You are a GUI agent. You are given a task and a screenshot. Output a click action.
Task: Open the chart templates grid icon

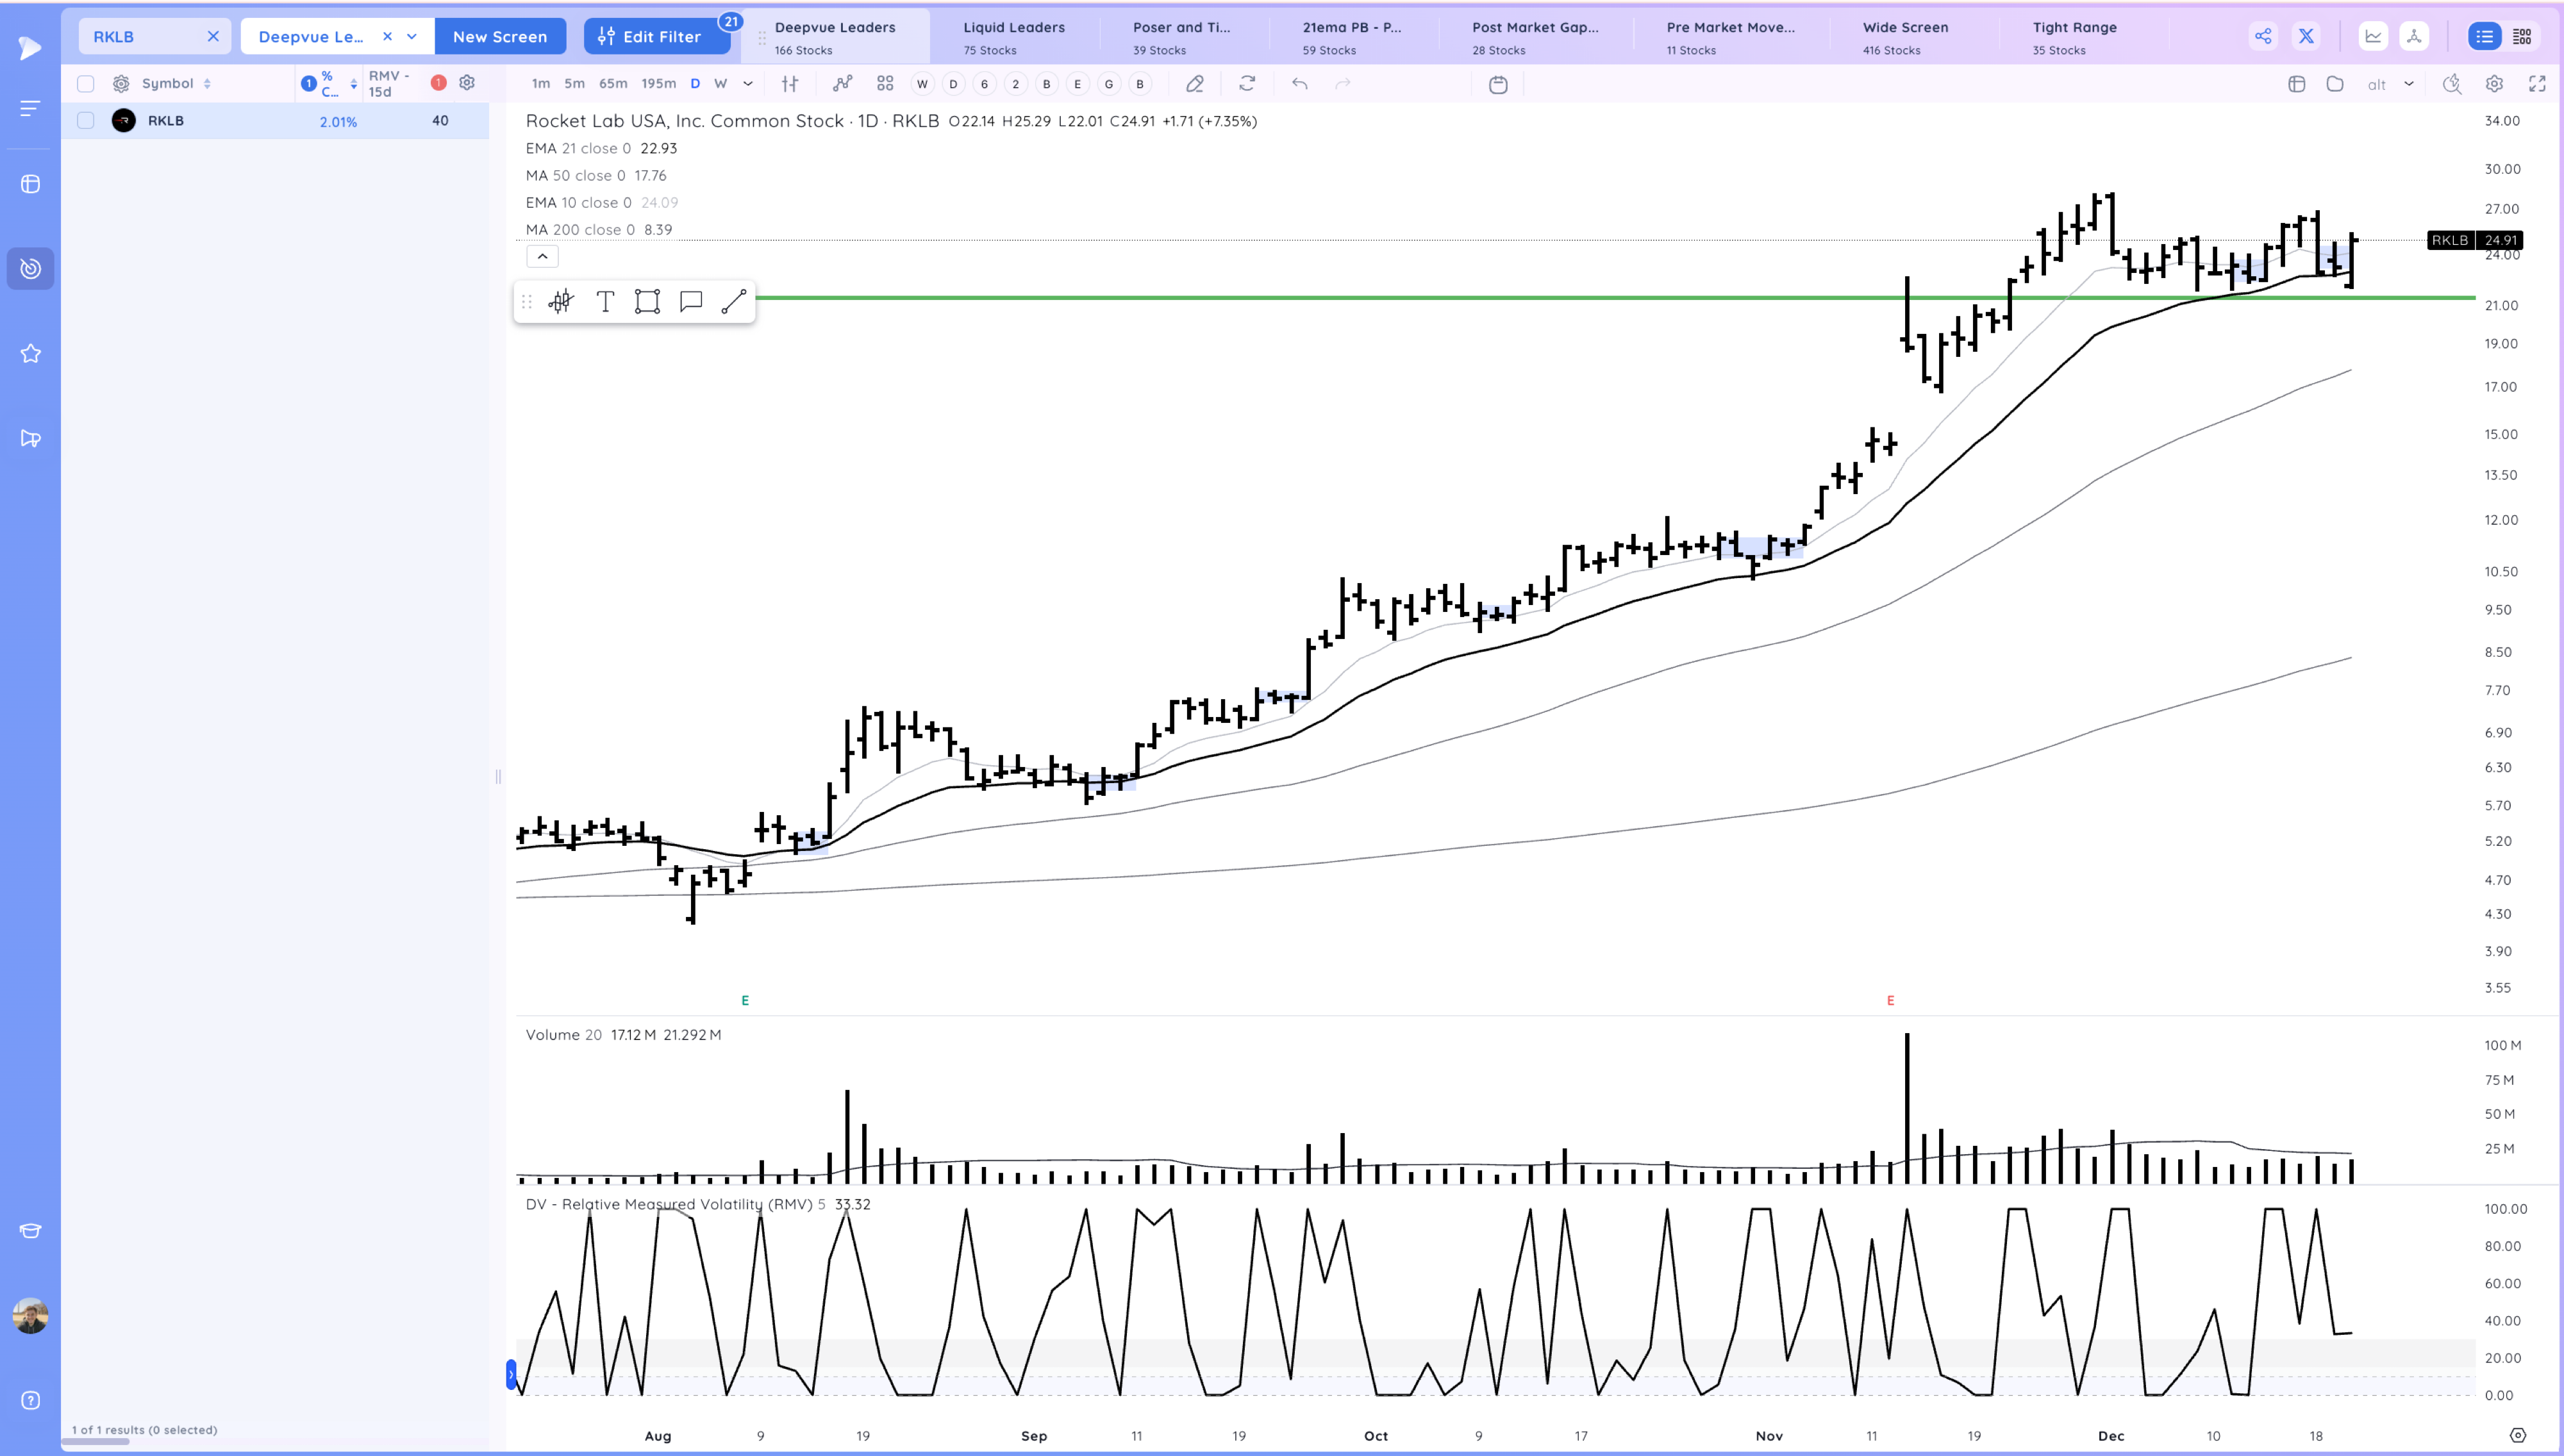[885, 84]
